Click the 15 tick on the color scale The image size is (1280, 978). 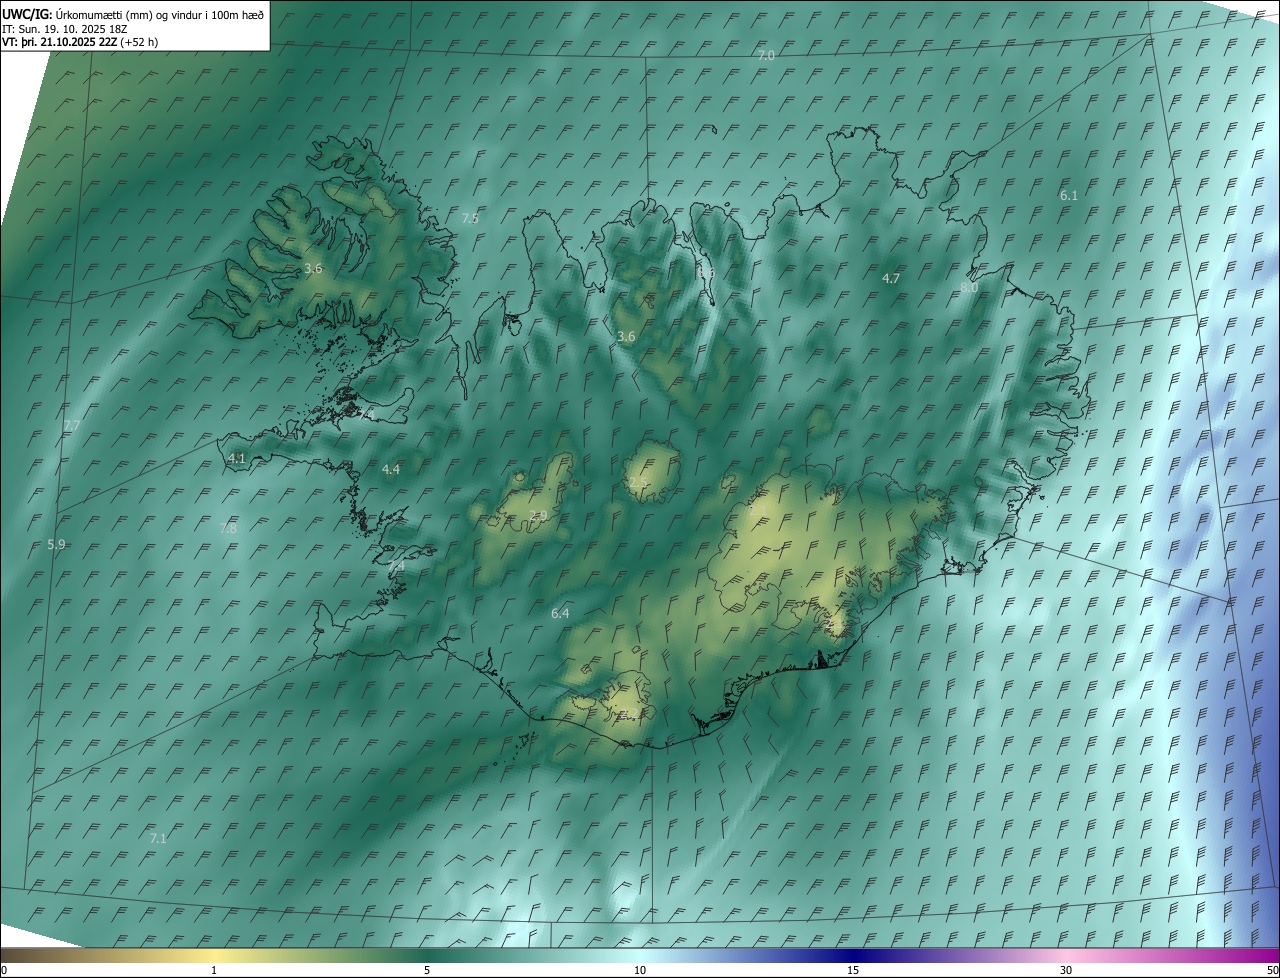pos(853,971)
